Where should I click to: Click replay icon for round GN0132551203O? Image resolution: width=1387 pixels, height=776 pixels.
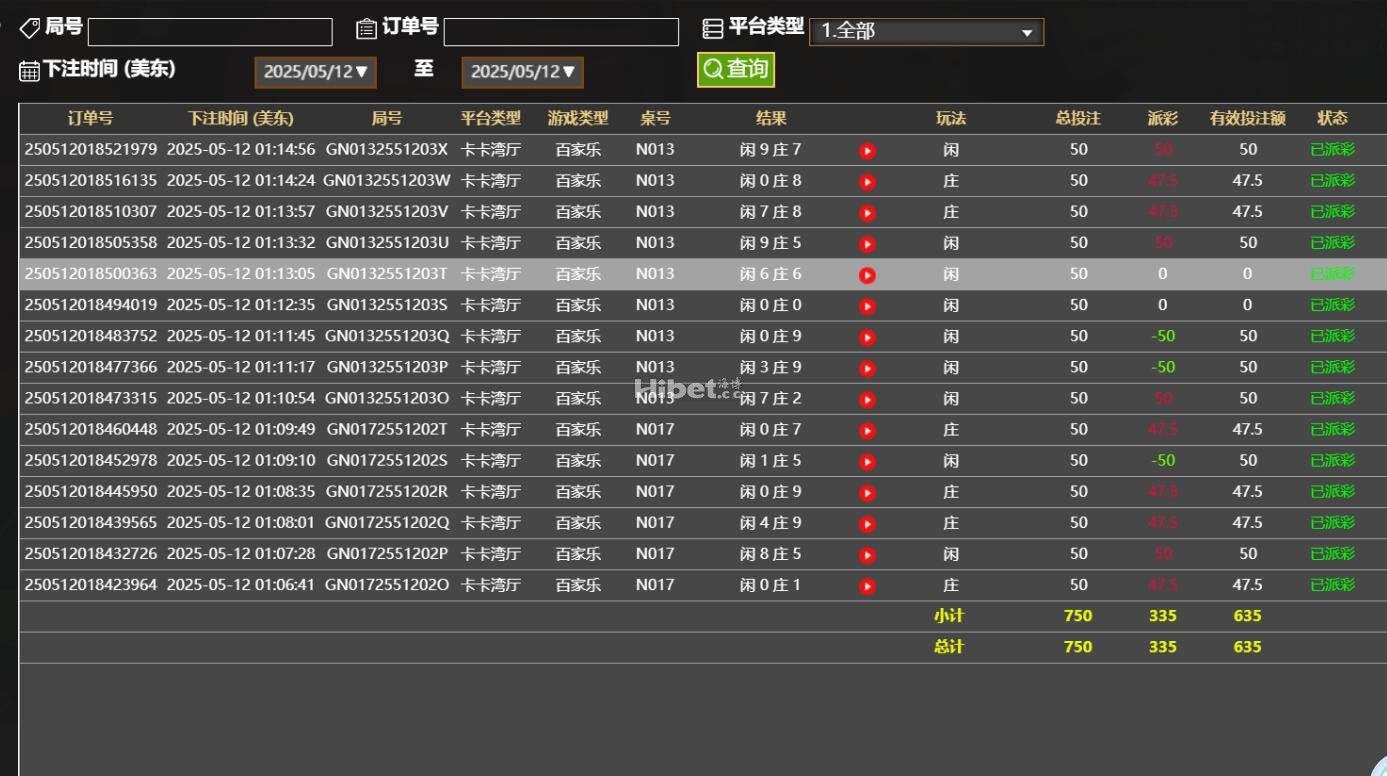pos(867,399)
